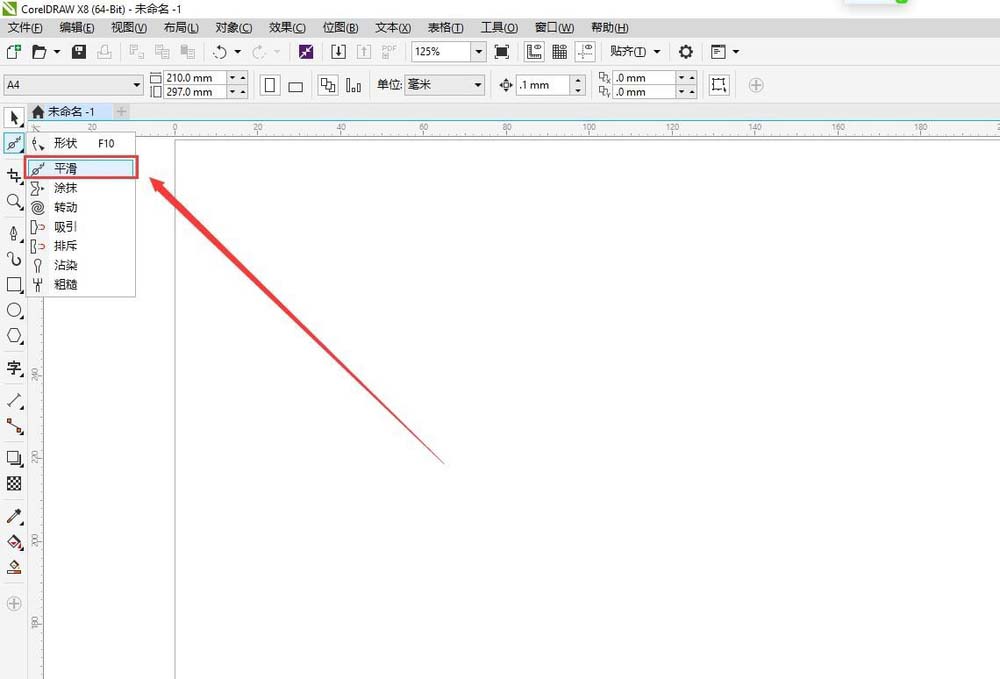The image size is (1000, 679).
Task: Click the 125% zoom level field
Action: (x=441, y=52)
